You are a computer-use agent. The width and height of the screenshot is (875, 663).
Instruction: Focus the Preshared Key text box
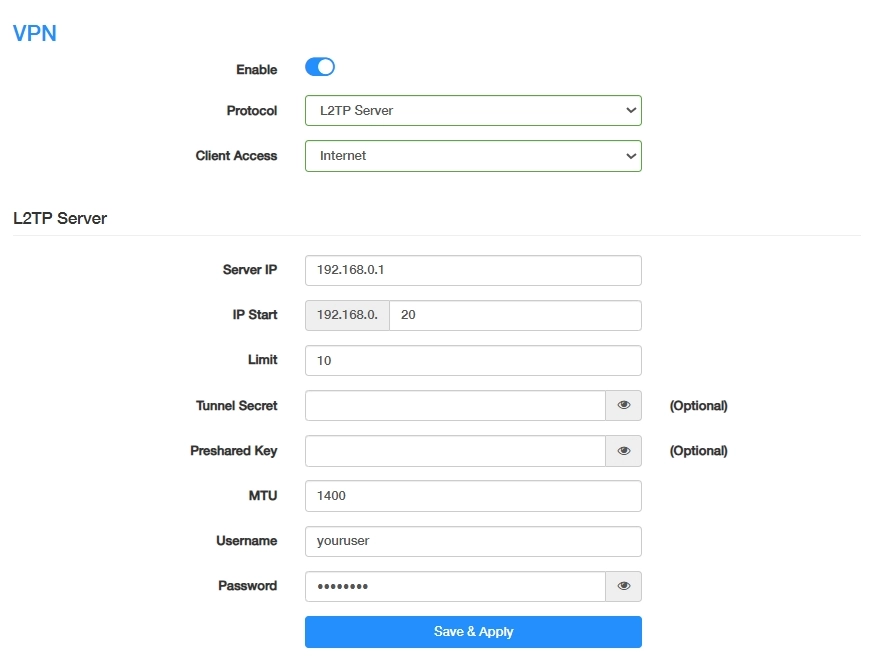pyautogui.click(x=455, y=451)
